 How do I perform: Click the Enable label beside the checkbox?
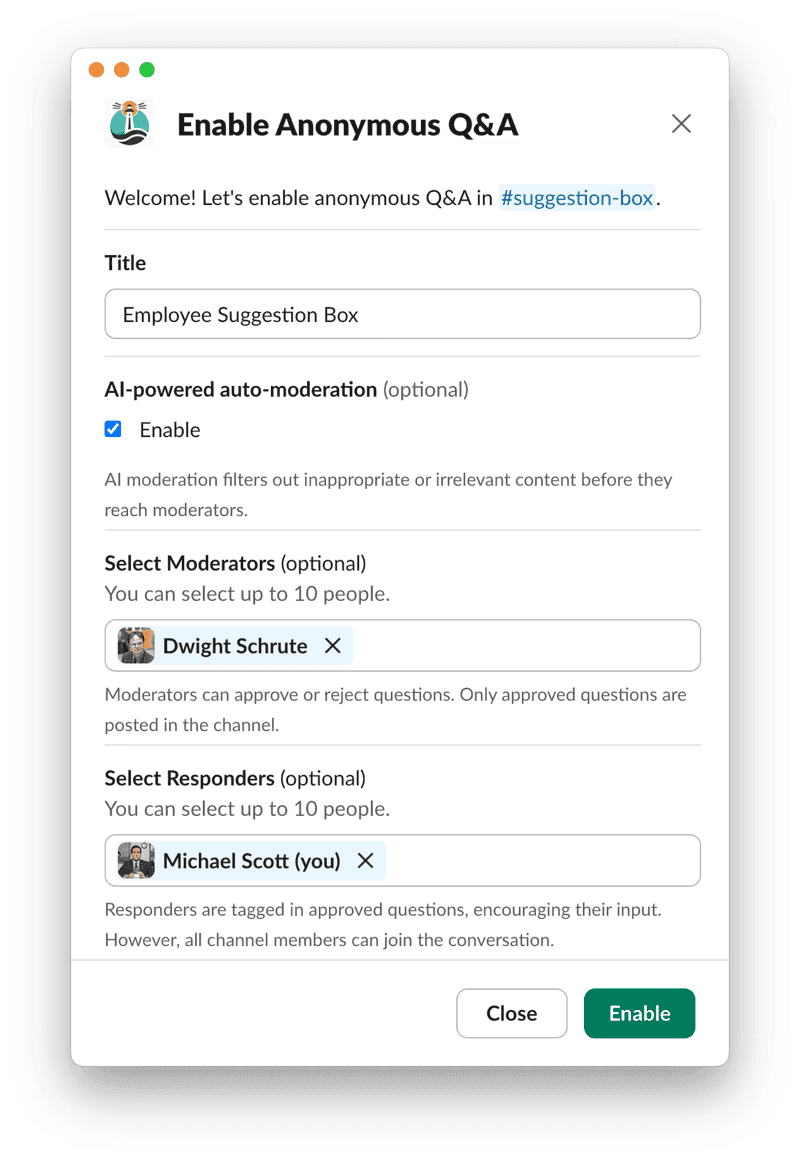coord(170,429)
